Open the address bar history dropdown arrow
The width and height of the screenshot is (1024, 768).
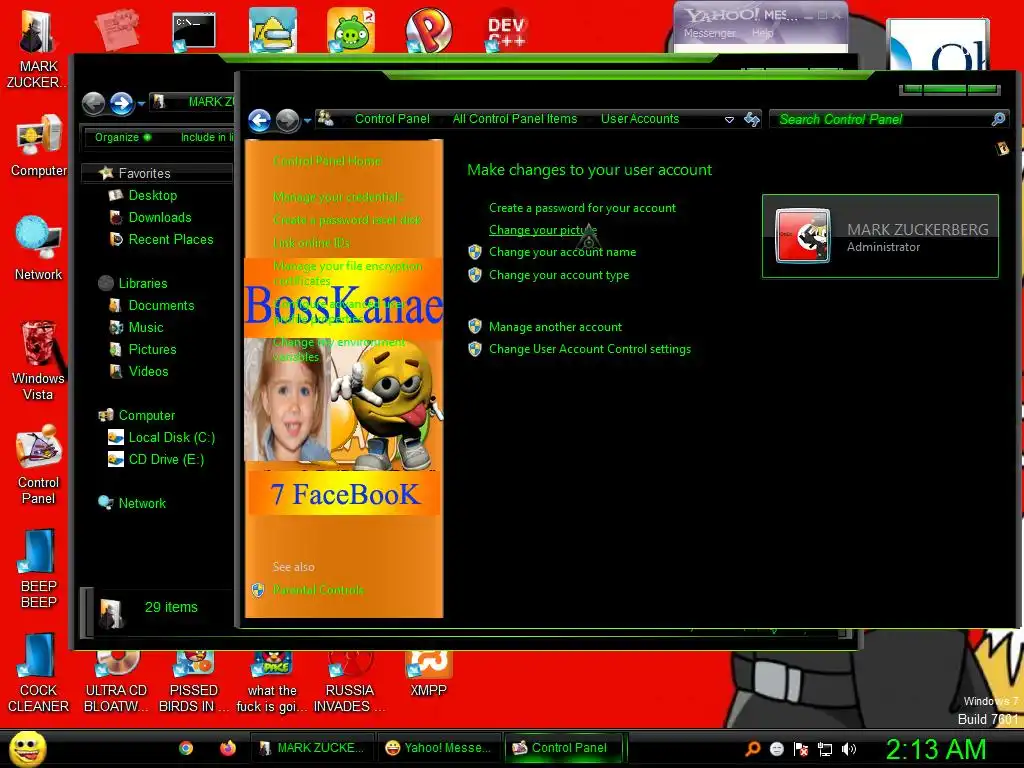tap(729, 120)
